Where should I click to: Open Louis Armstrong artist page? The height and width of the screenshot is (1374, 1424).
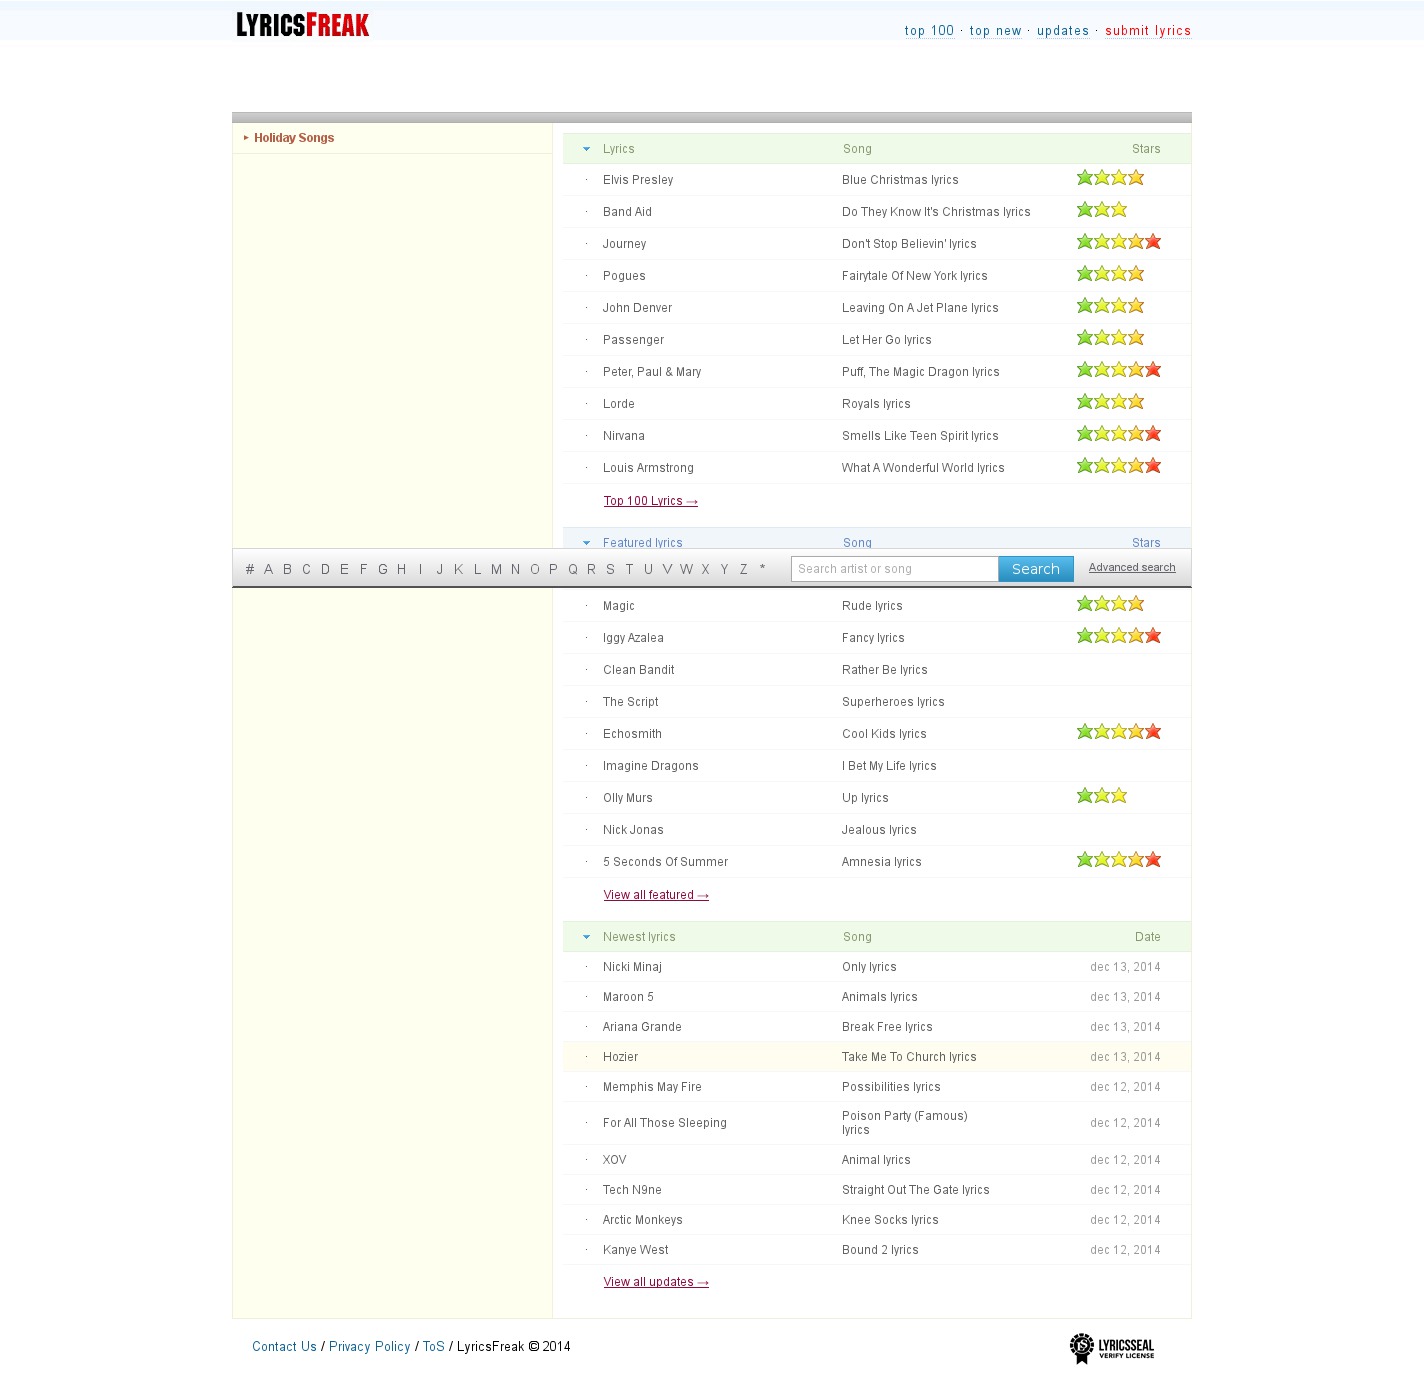click(648, 468)
